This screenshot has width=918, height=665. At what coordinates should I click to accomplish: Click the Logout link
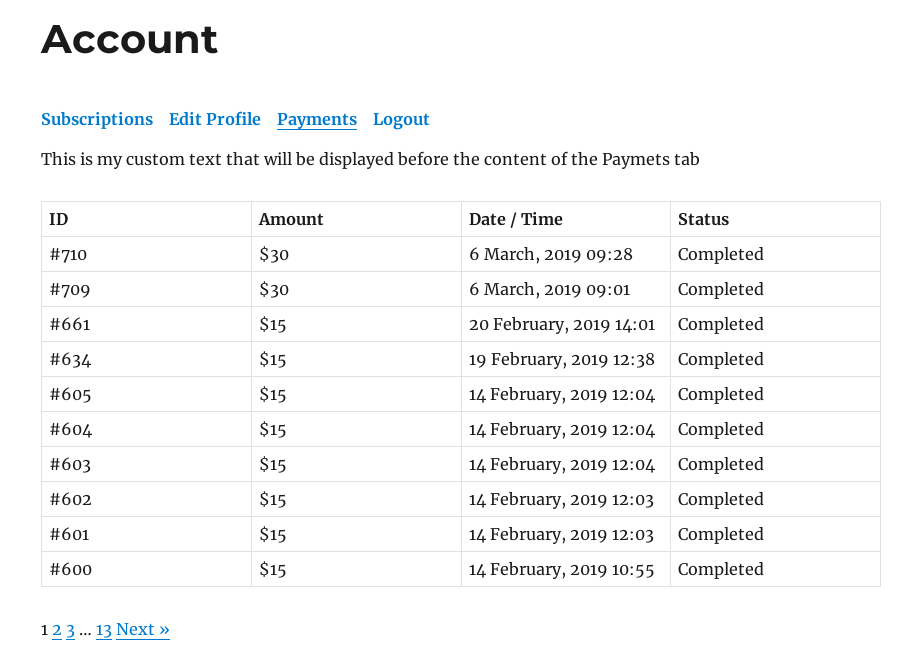401,119
